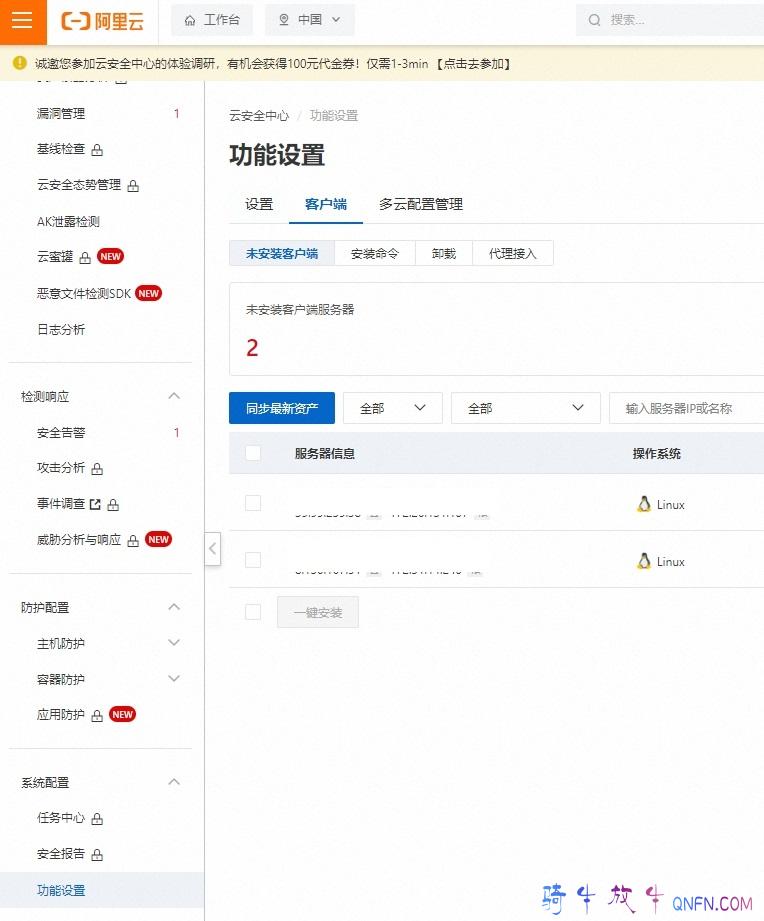Open the 点击去参加 survey link
The width and height of the screenshot is (764, 921).
[475, 64]
